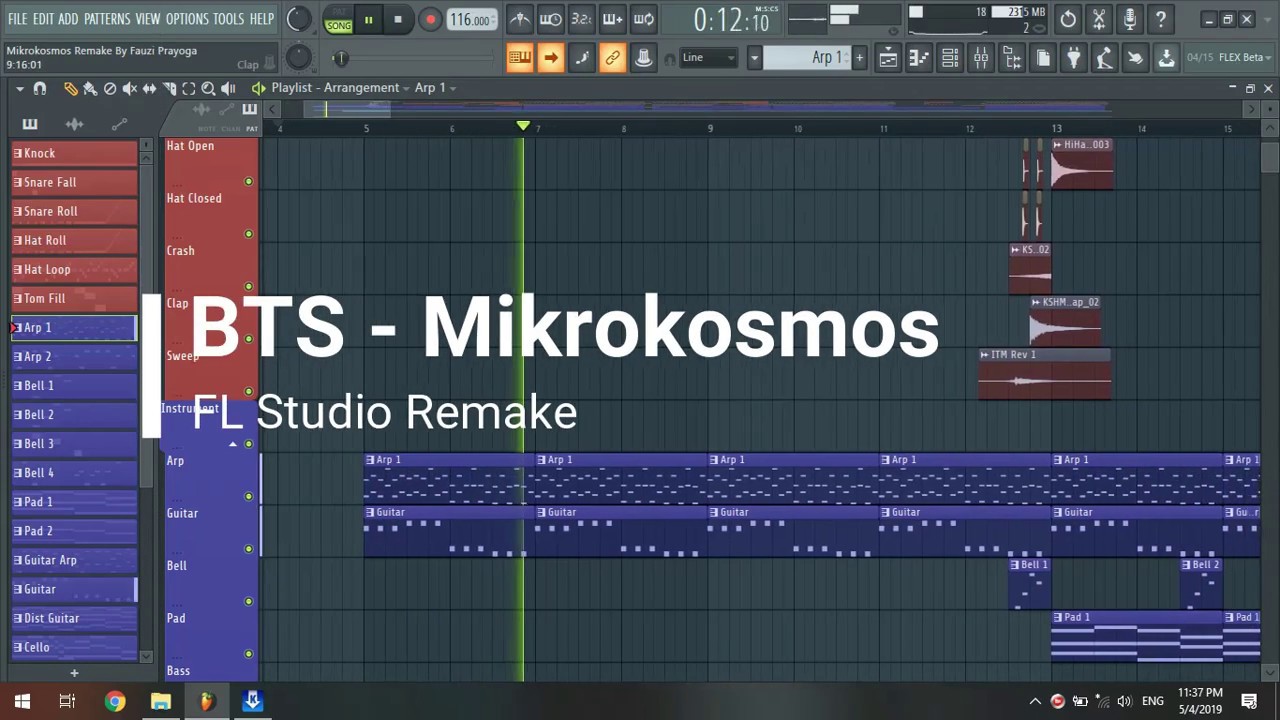Open the pattern selector dropdown arrow

pyautogui.click(x=755, y=58)
